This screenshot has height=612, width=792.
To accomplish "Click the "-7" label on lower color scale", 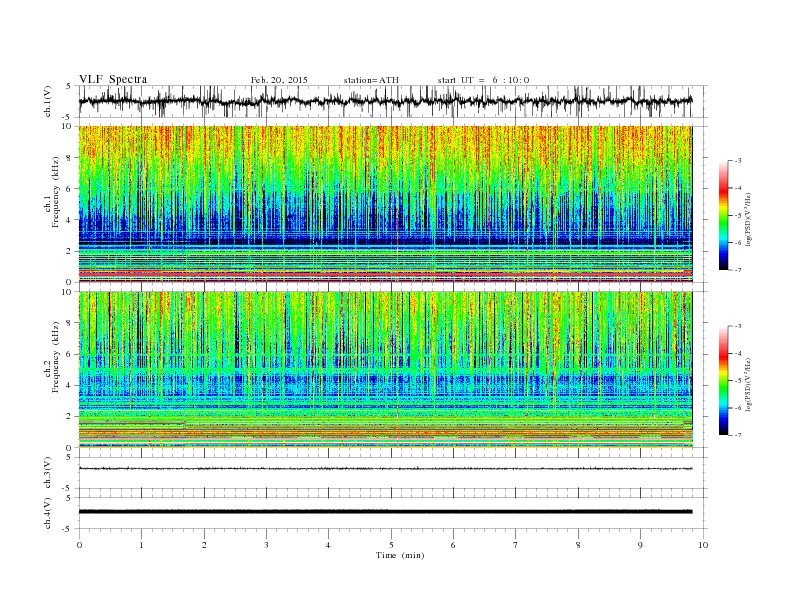I will pos(738,435).
